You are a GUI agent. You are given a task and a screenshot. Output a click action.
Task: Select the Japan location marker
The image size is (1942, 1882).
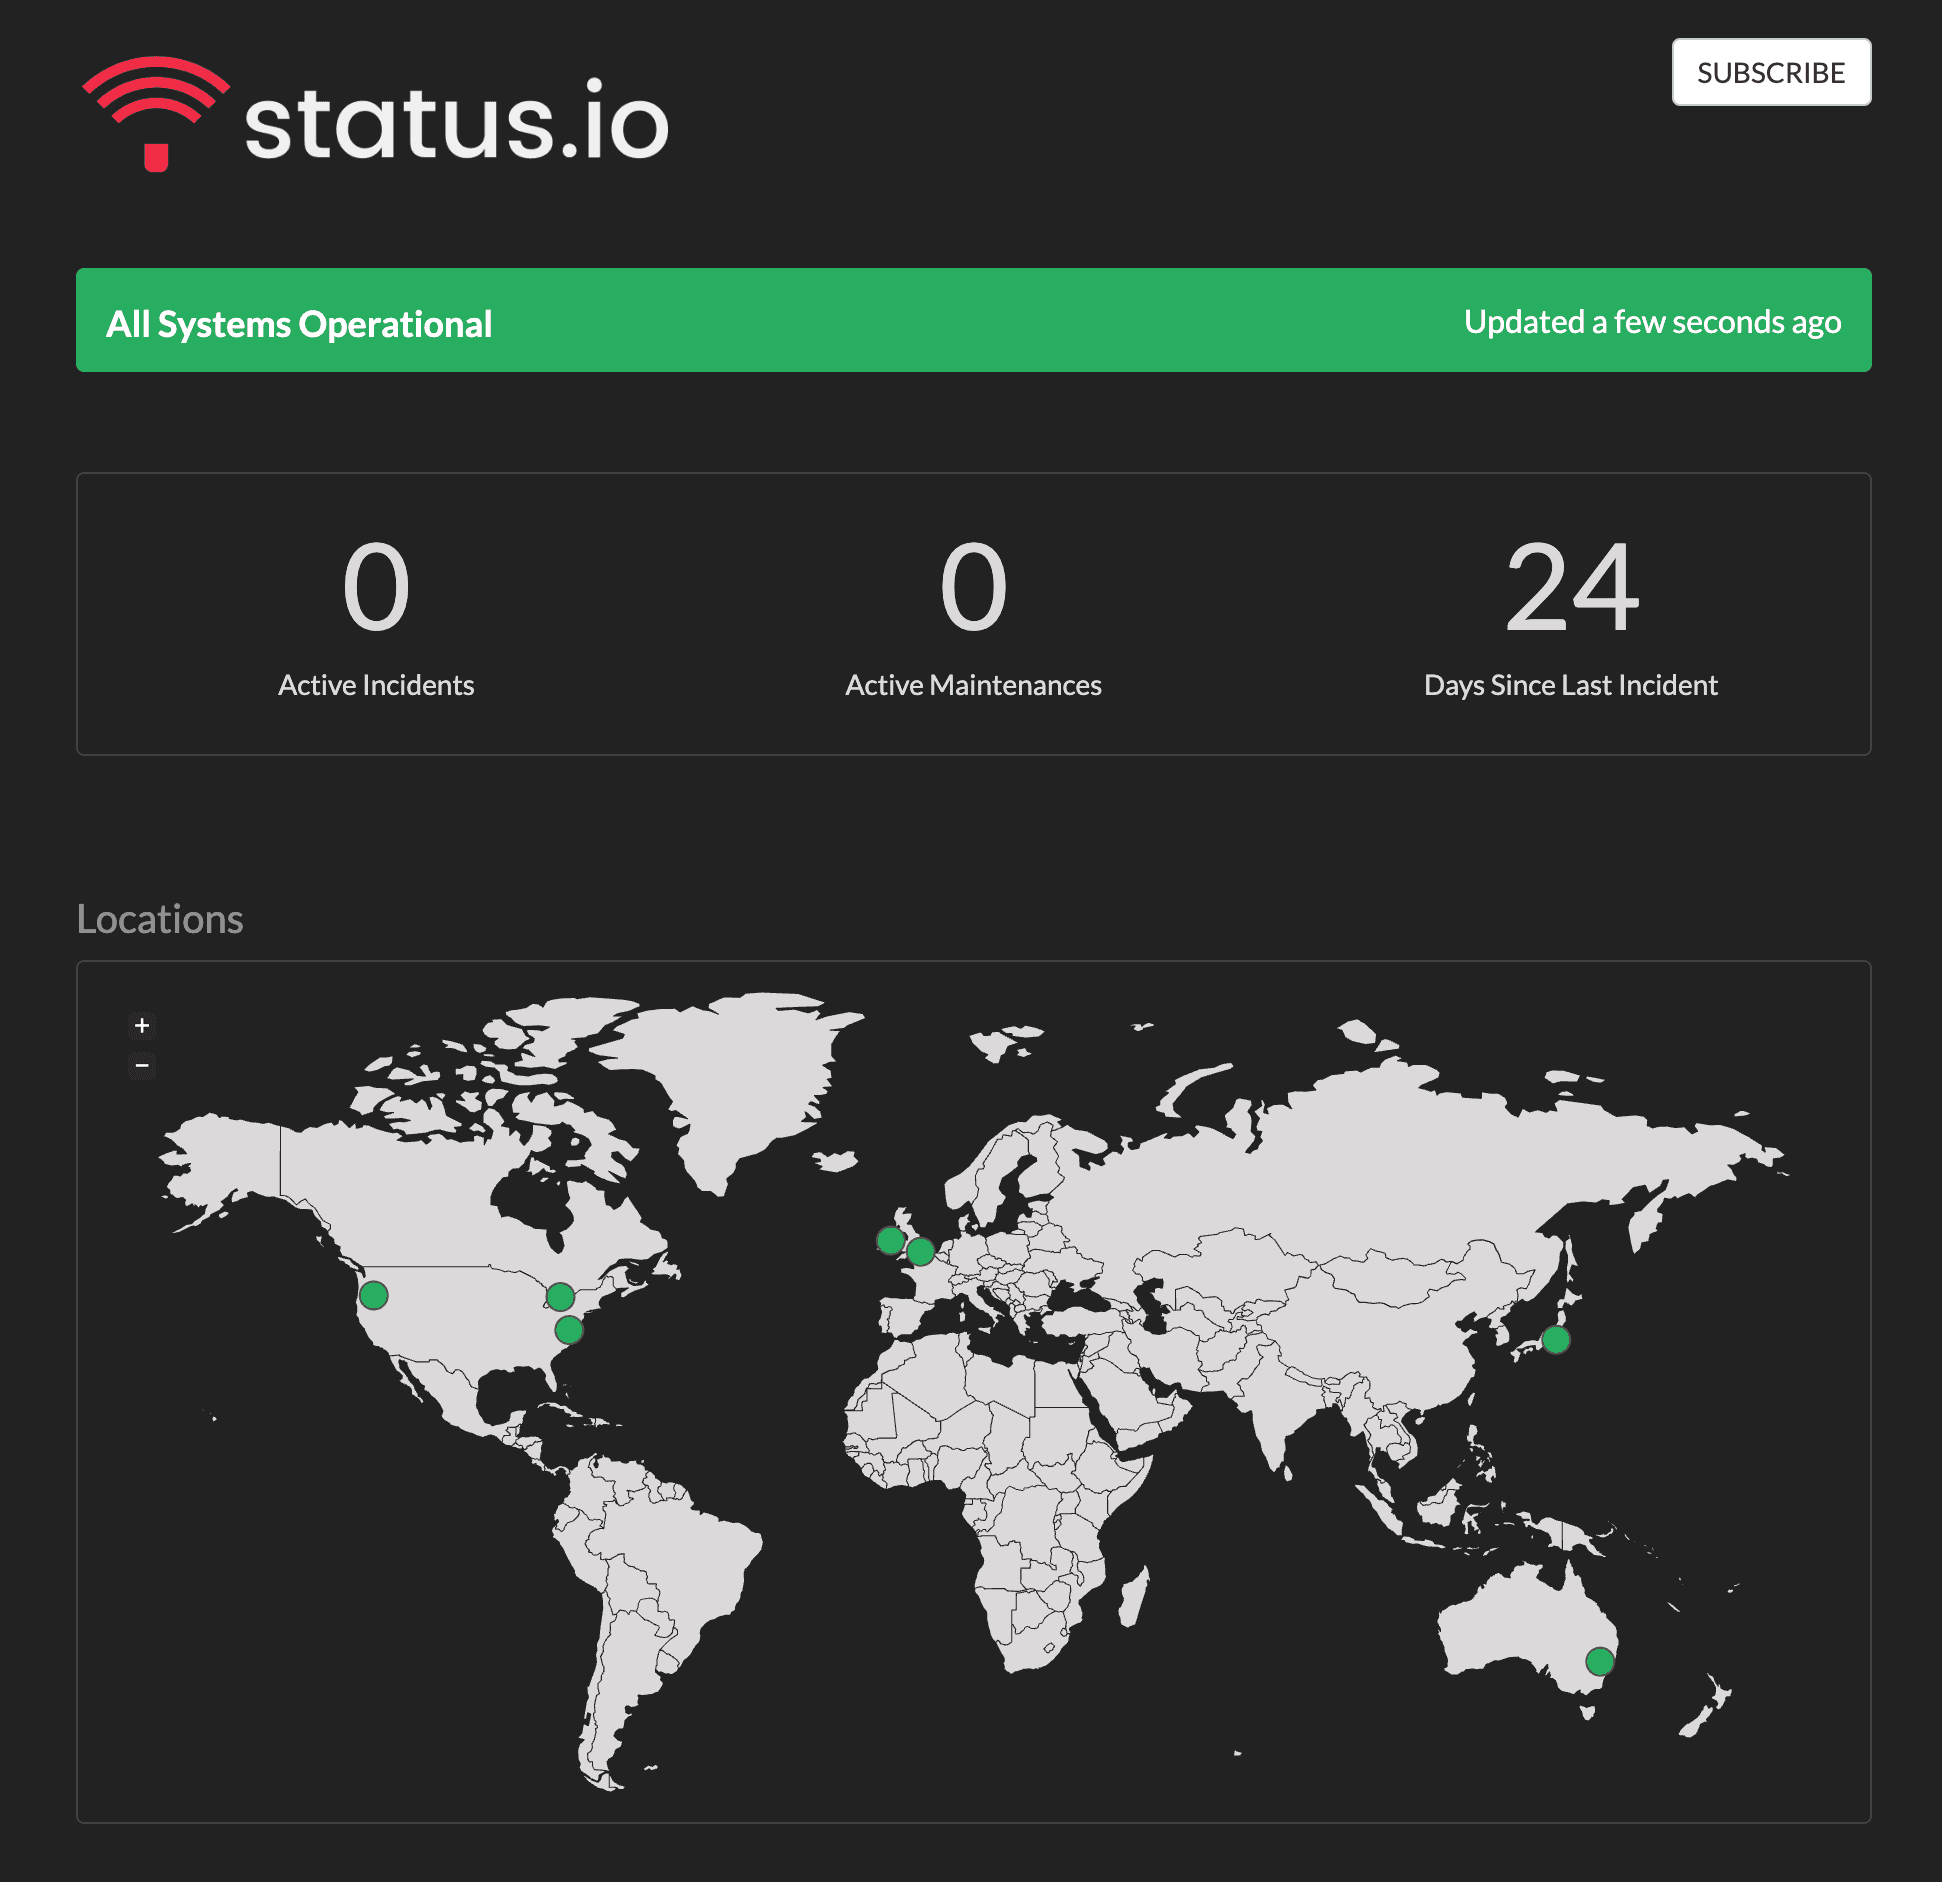[x=1556, y=1340]
